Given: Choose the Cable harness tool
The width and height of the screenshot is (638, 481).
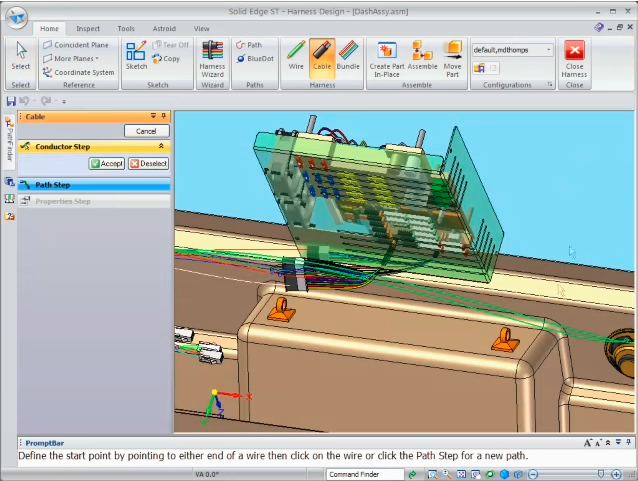Looking at the screenshot, I should click(x=322, y=59).
